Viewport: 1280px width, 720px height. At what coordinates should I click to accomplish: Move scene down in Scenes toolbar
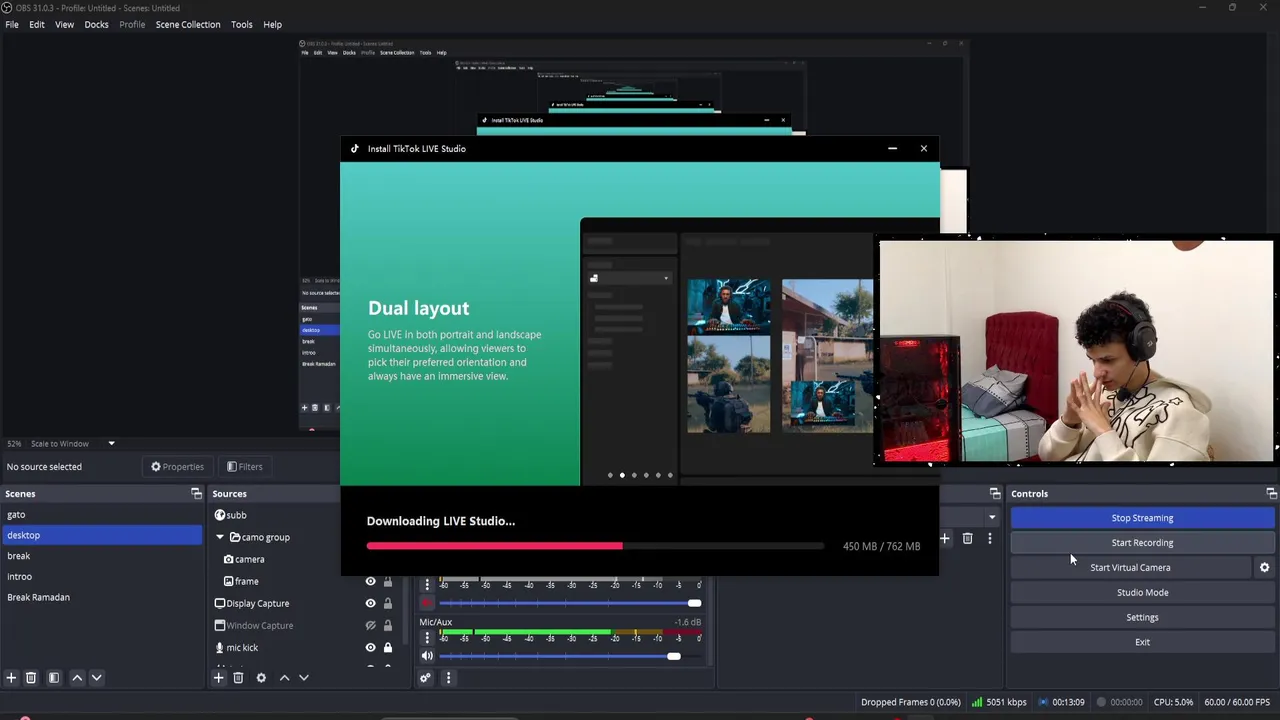pos(97,678)
